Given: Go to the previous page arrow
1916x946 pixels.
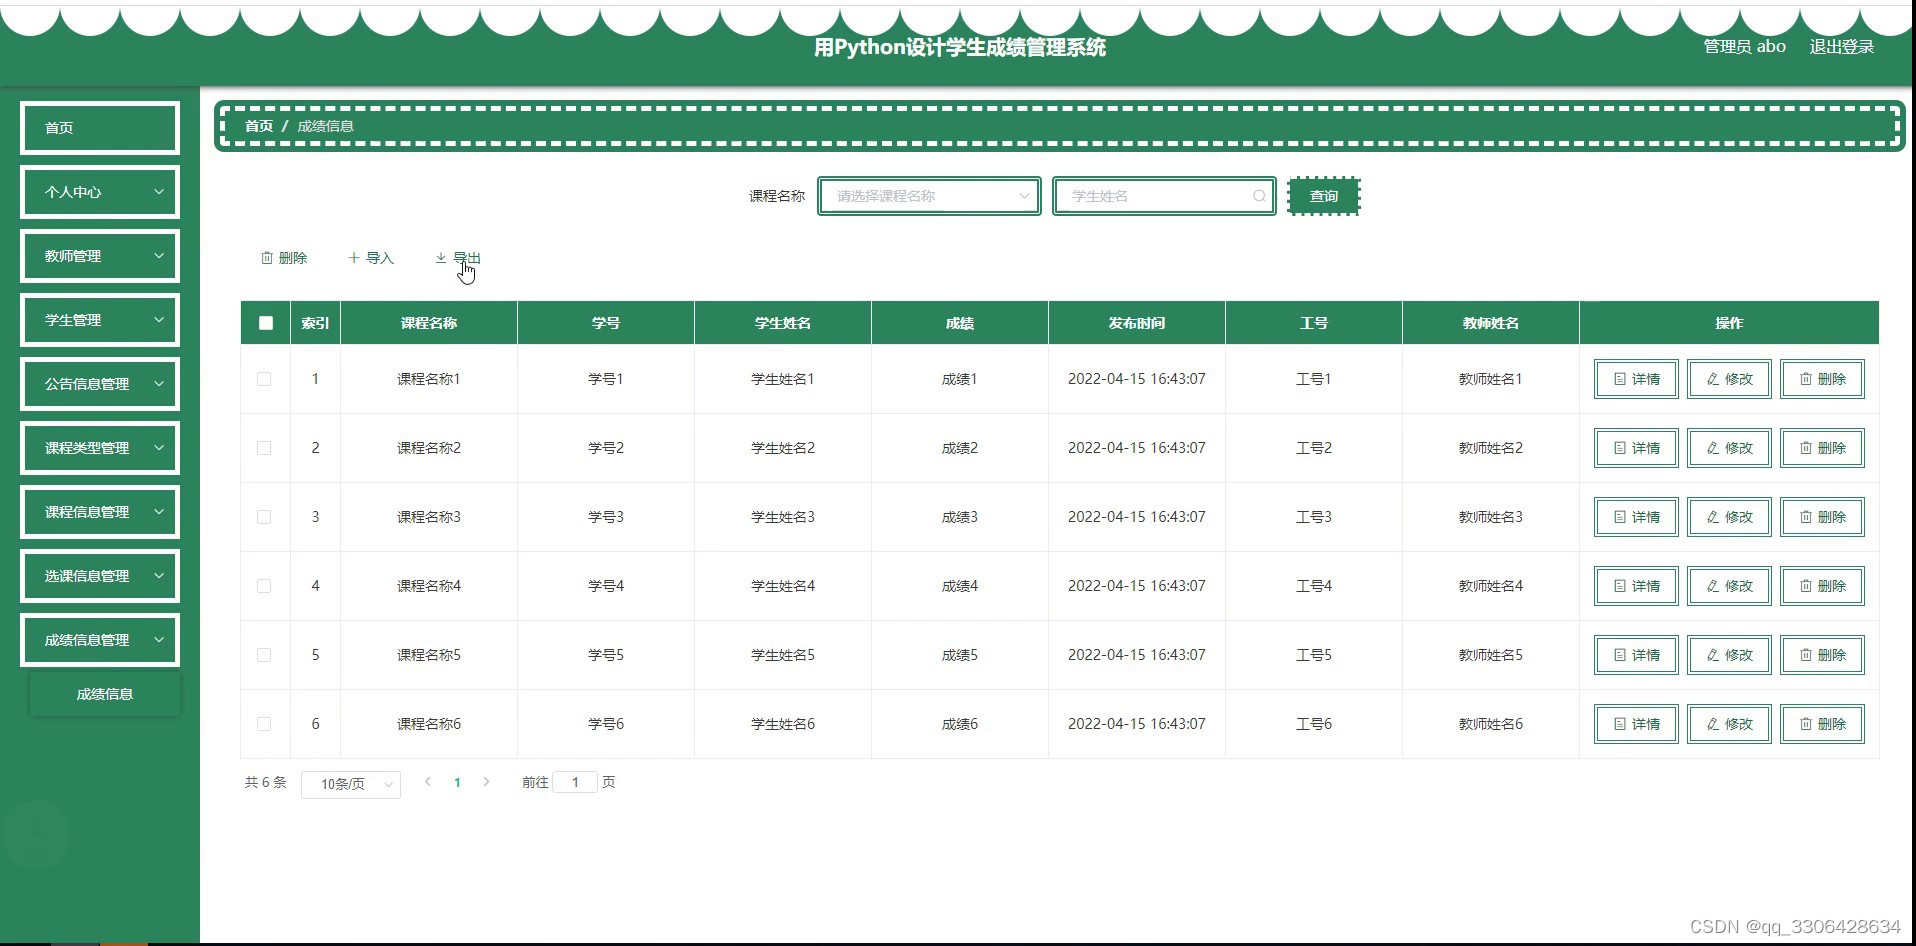Looking at the screenshot, I should (428, 782).
